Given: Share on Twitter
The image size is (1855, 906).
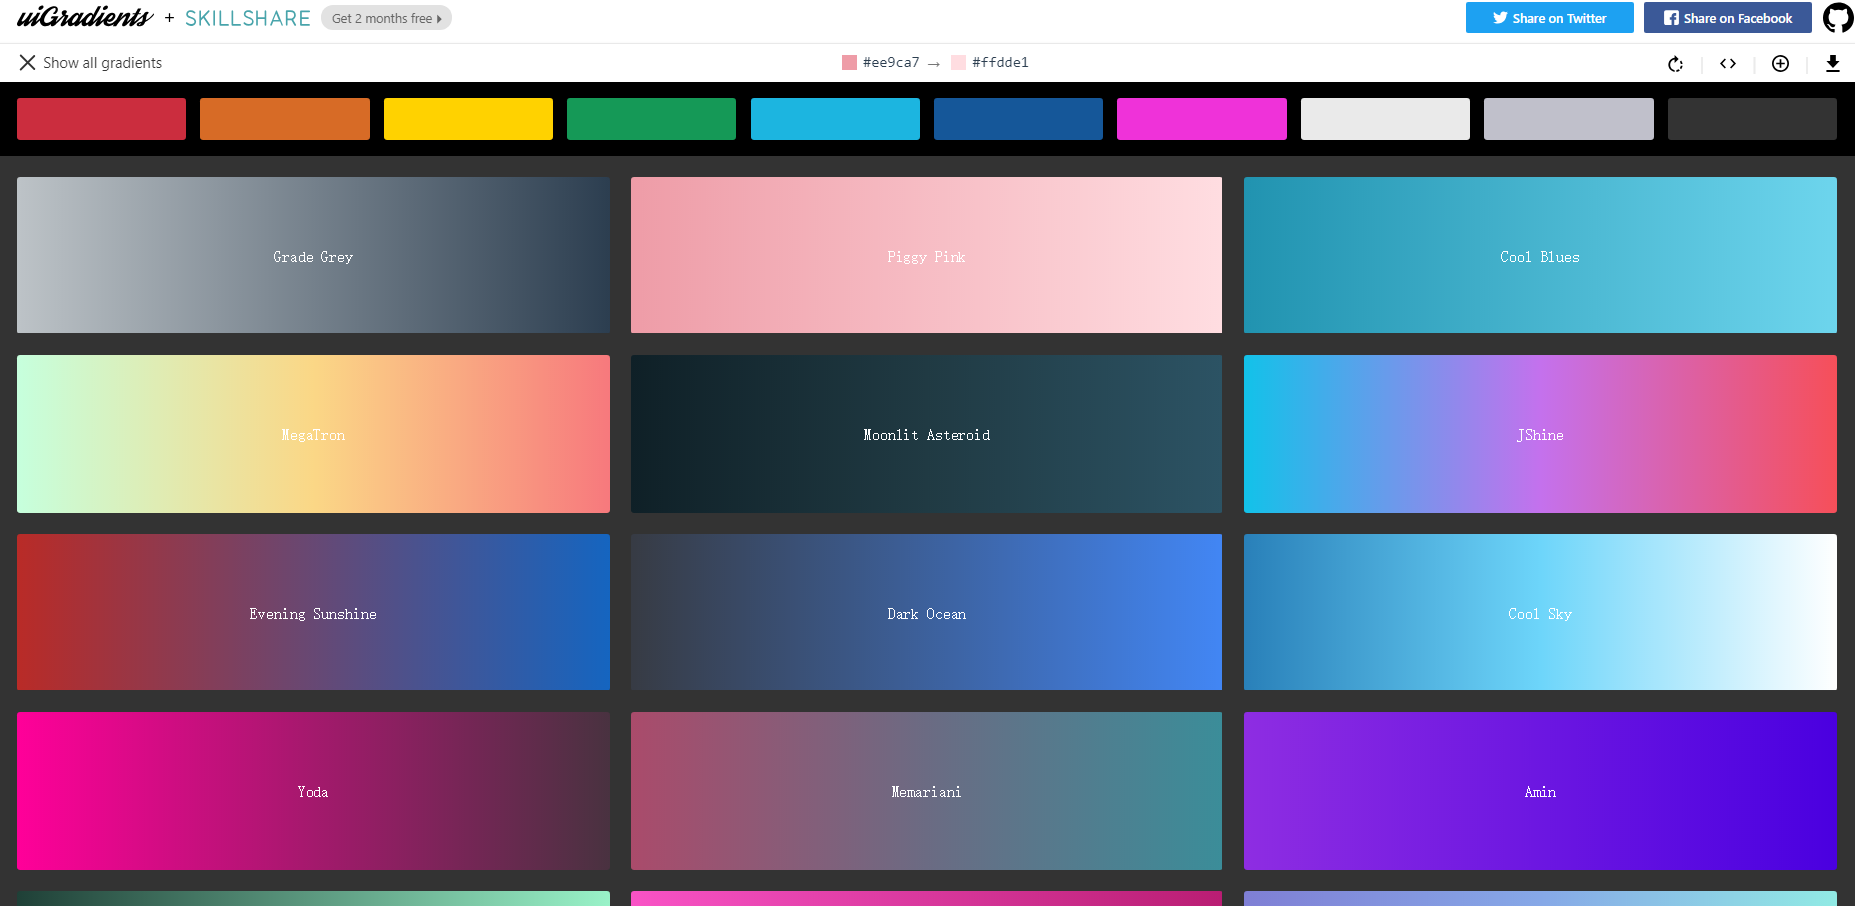Looking at the screenshot, I should (x=1549, y=18).
